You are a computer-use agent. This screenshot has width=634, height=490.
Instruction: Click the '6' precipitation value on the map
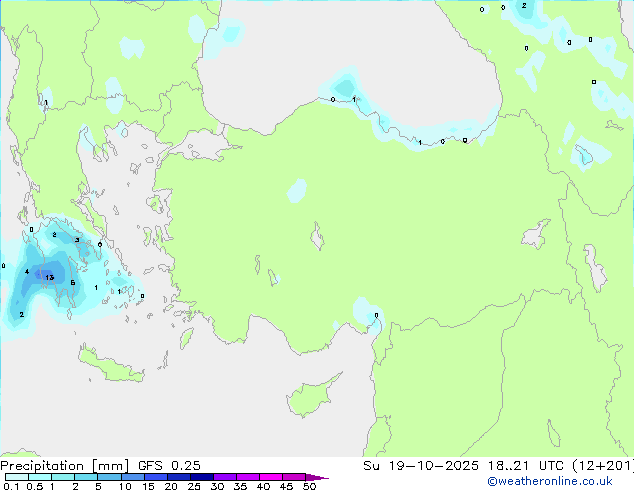(73, 283)
